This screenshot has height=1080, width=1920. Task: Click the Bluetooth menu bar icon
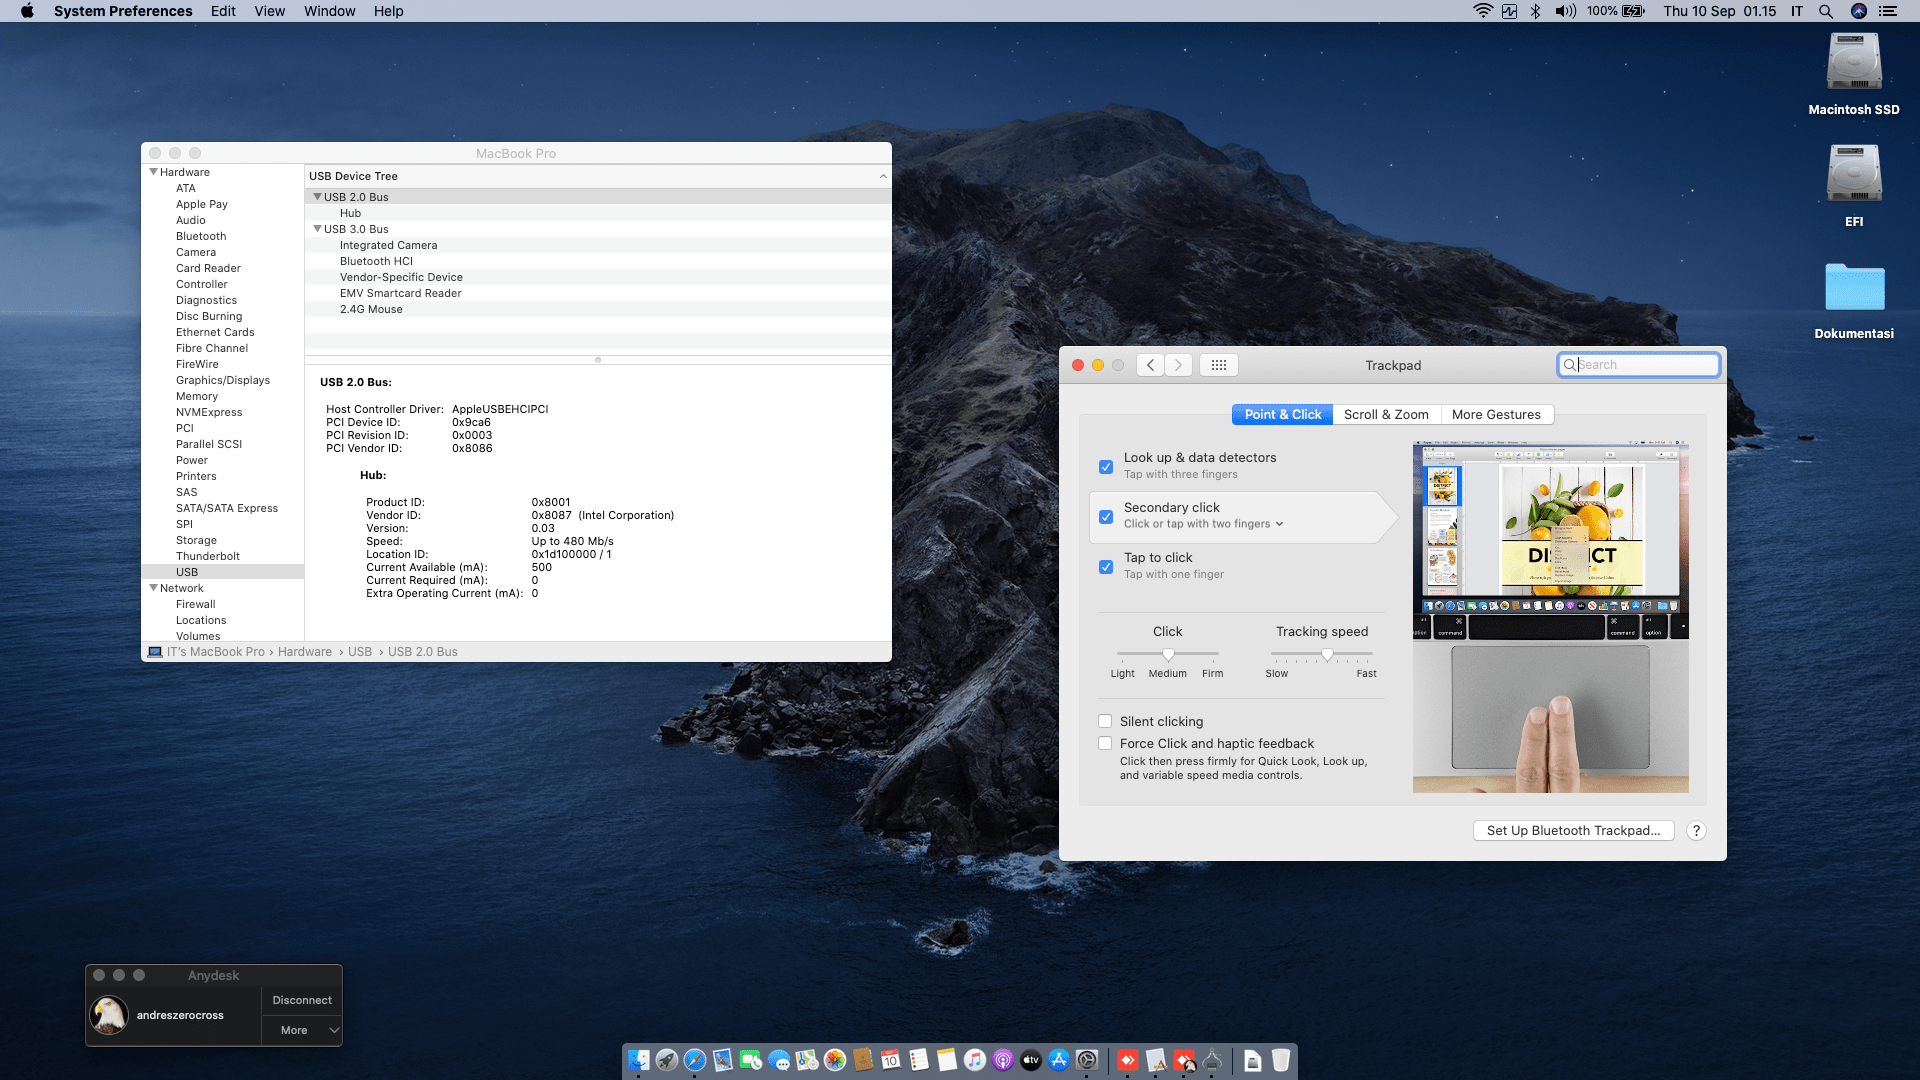coord(1535,11)
